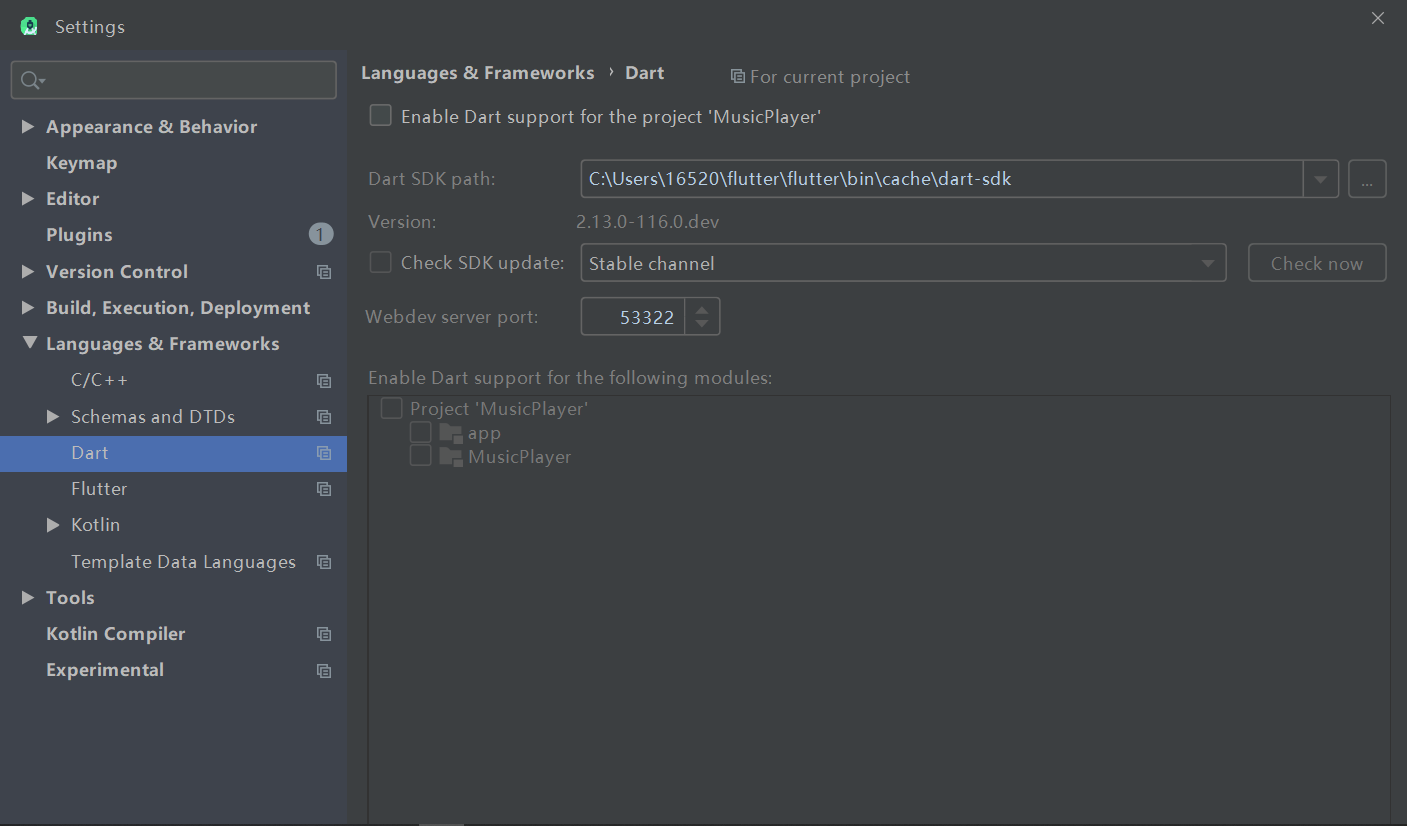Image resolution: width=1407 pixels, height=826 pixels.
Task: Click project-level icon beside Template Data Languages
Action: (324, 562)
